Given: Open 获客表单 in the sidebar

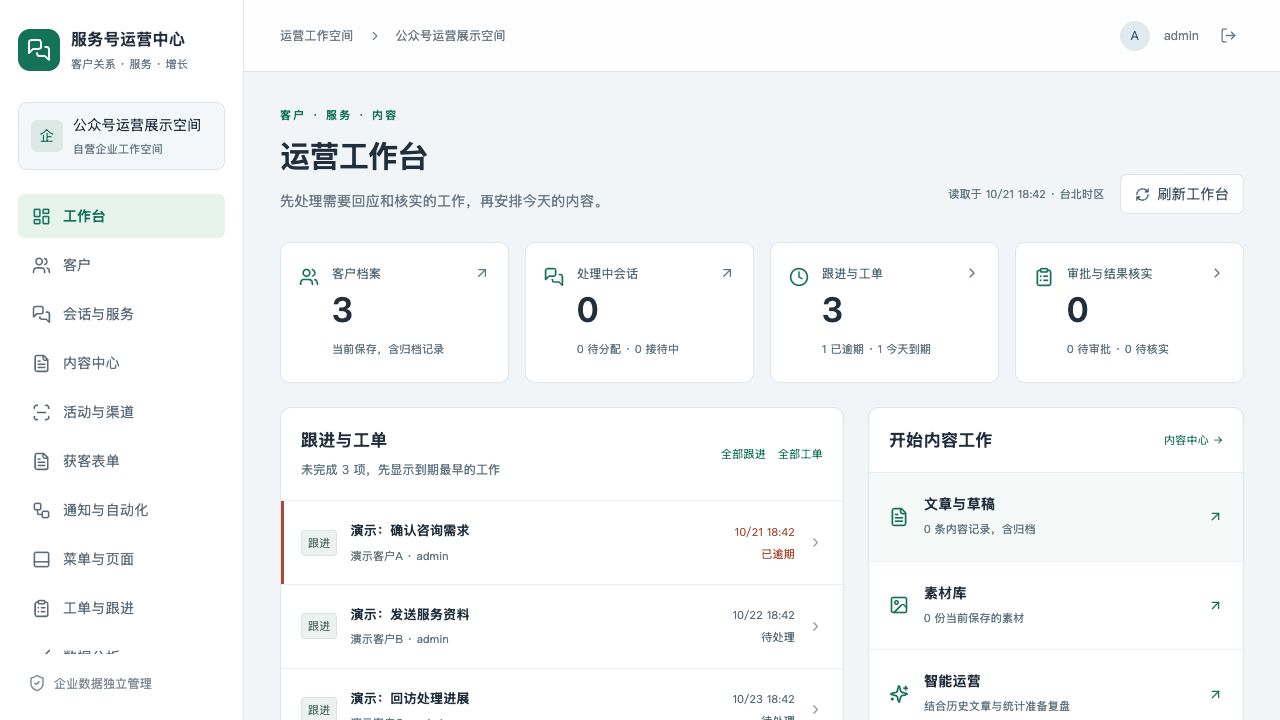Looking at the screenshot, I should pyautogui.click(x=121, y=461).
